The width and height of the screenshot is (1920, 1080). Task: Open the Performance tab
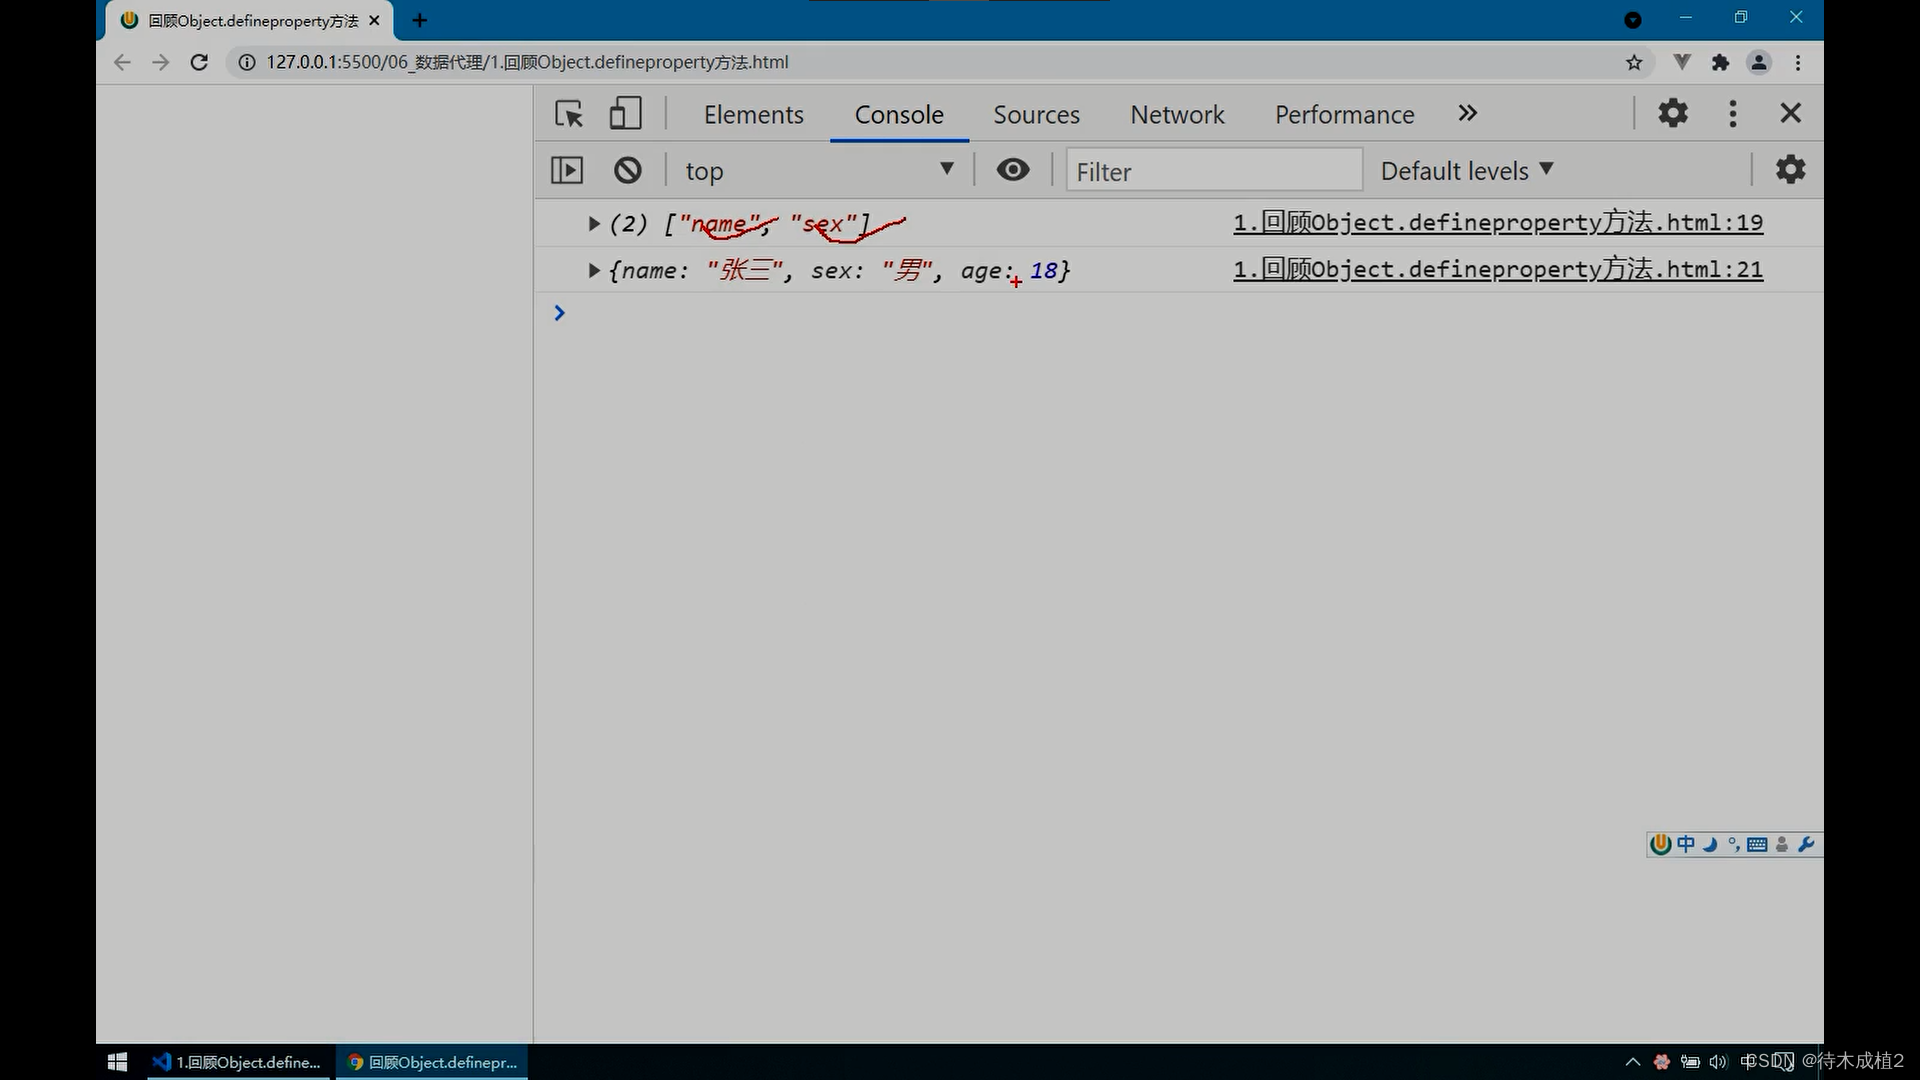click(x=1344, y=115)
